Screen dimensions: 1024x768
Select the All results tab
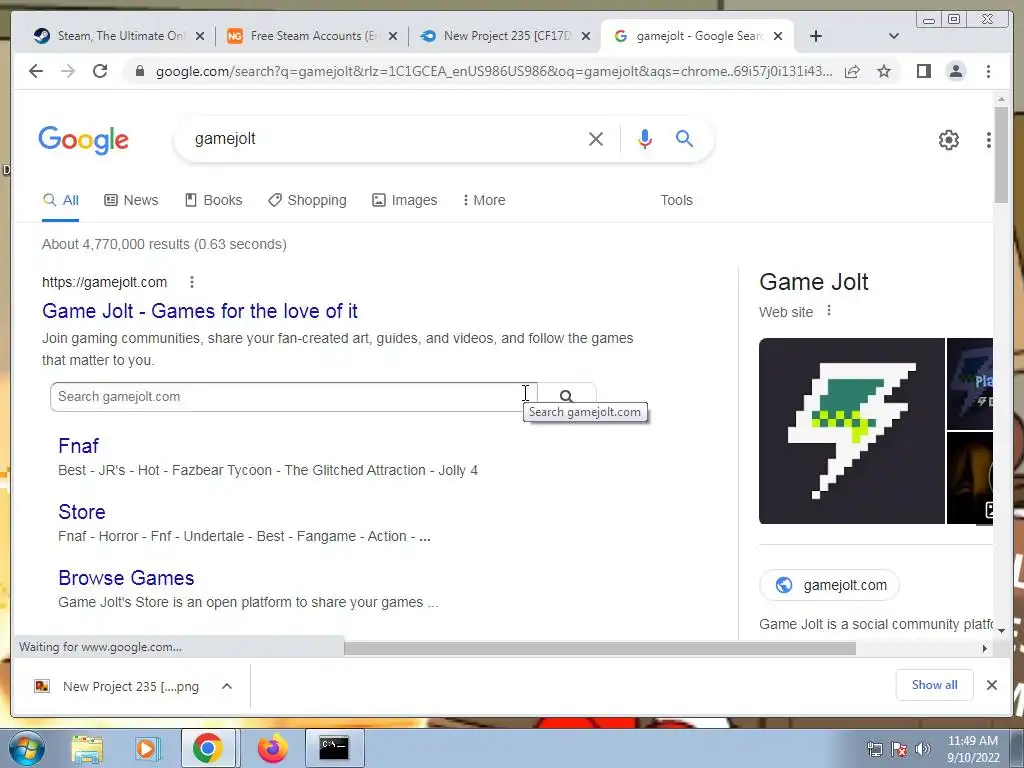coord(61,200)
